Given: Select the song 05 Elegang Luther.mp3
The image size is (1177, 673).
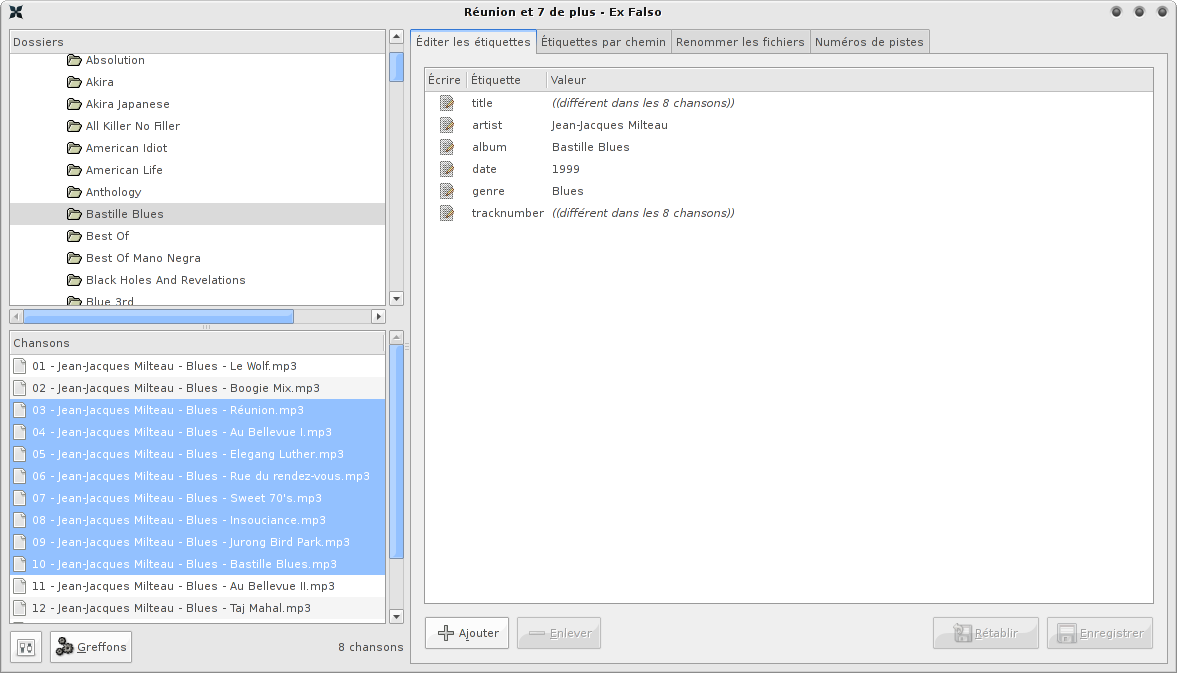Looking at the screenshot, I should [x=197, y=454].
